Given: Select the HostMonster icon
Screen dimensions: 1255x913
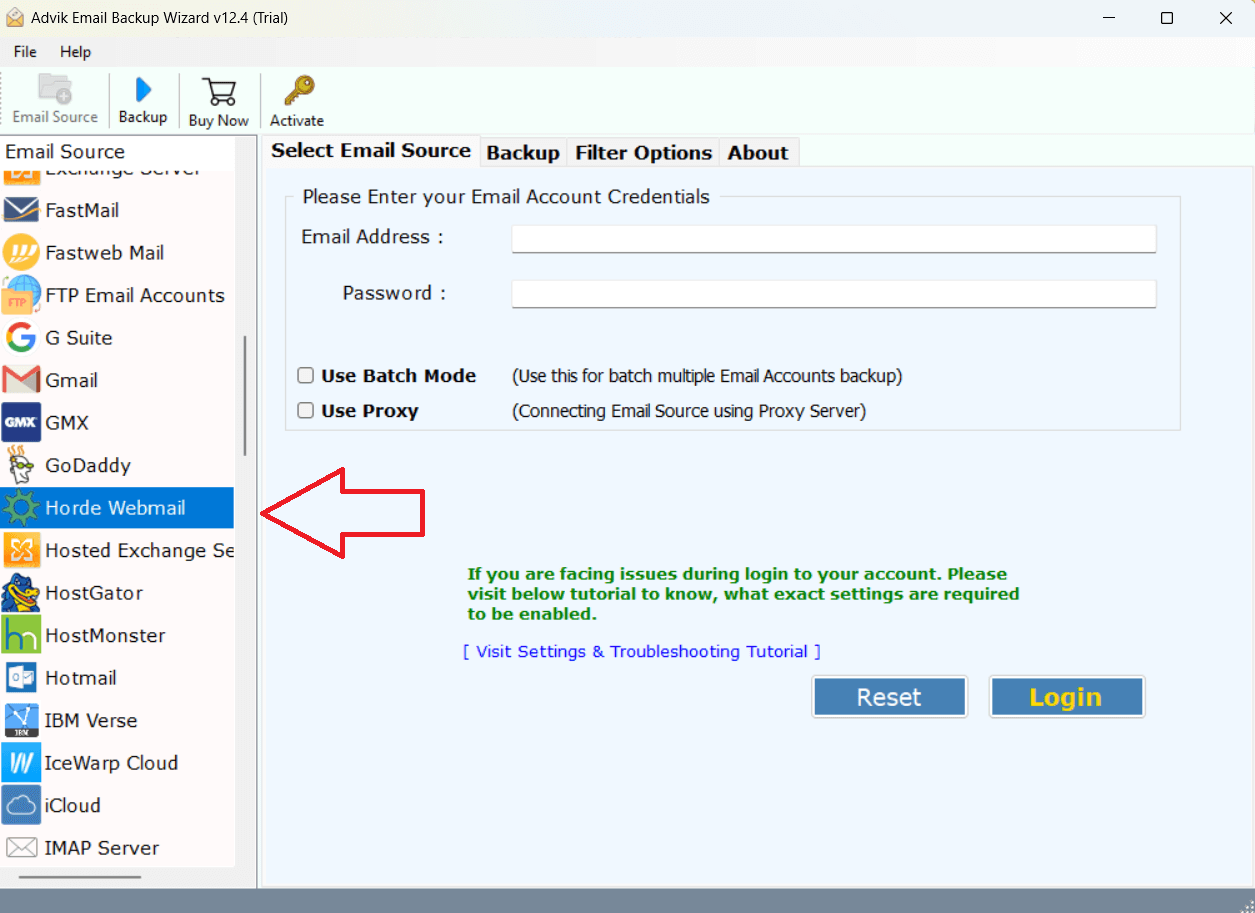Looking at the screenshot, I should 21,635.
